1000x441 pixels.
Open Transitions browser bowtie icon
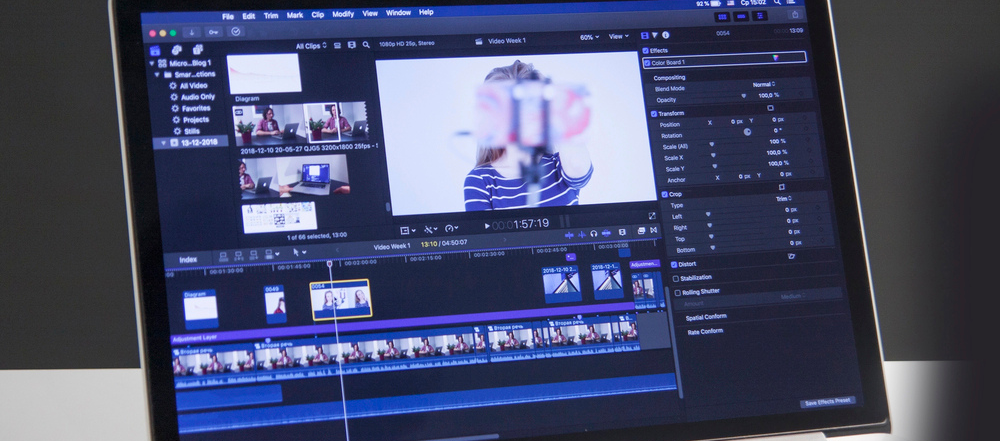(654, 230)
